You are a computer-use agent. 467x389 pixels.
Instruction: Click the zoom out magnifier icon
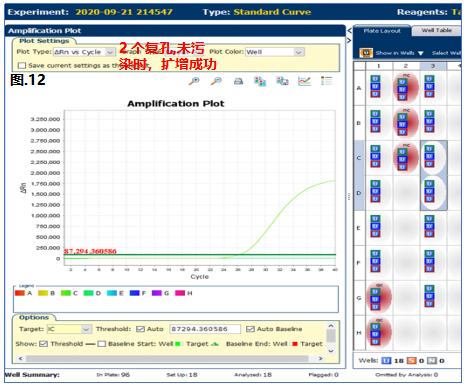point(216,81)
